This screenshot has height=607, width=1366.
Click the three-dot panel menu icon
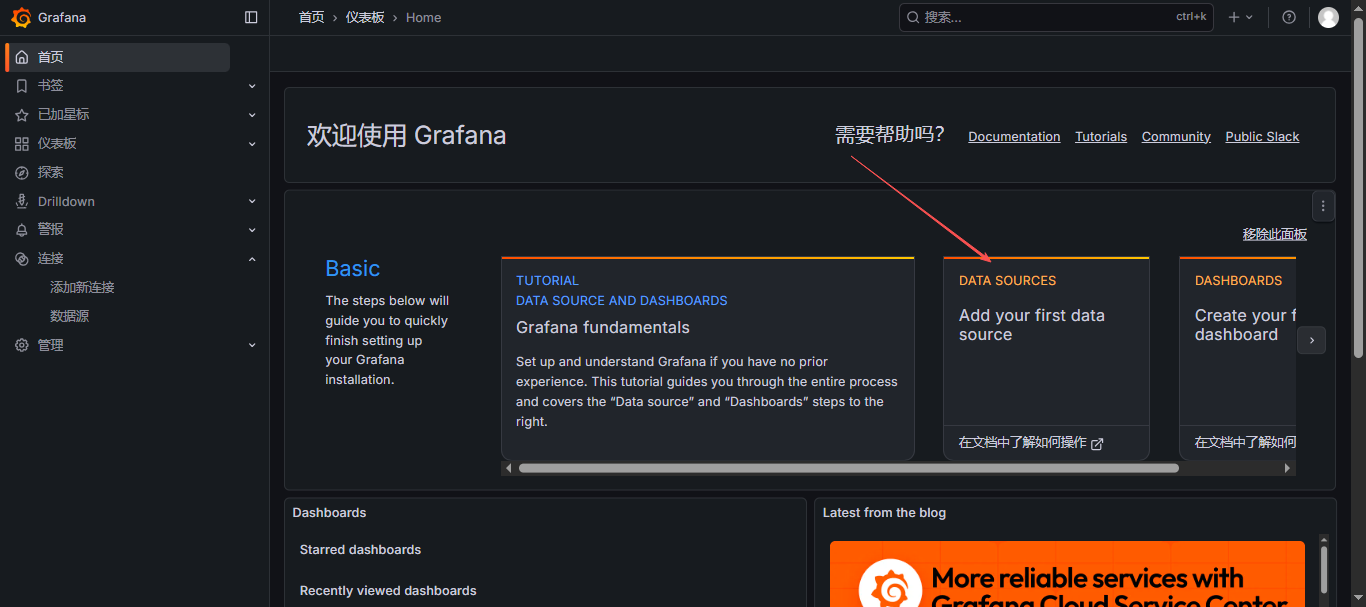[1323, 206]
